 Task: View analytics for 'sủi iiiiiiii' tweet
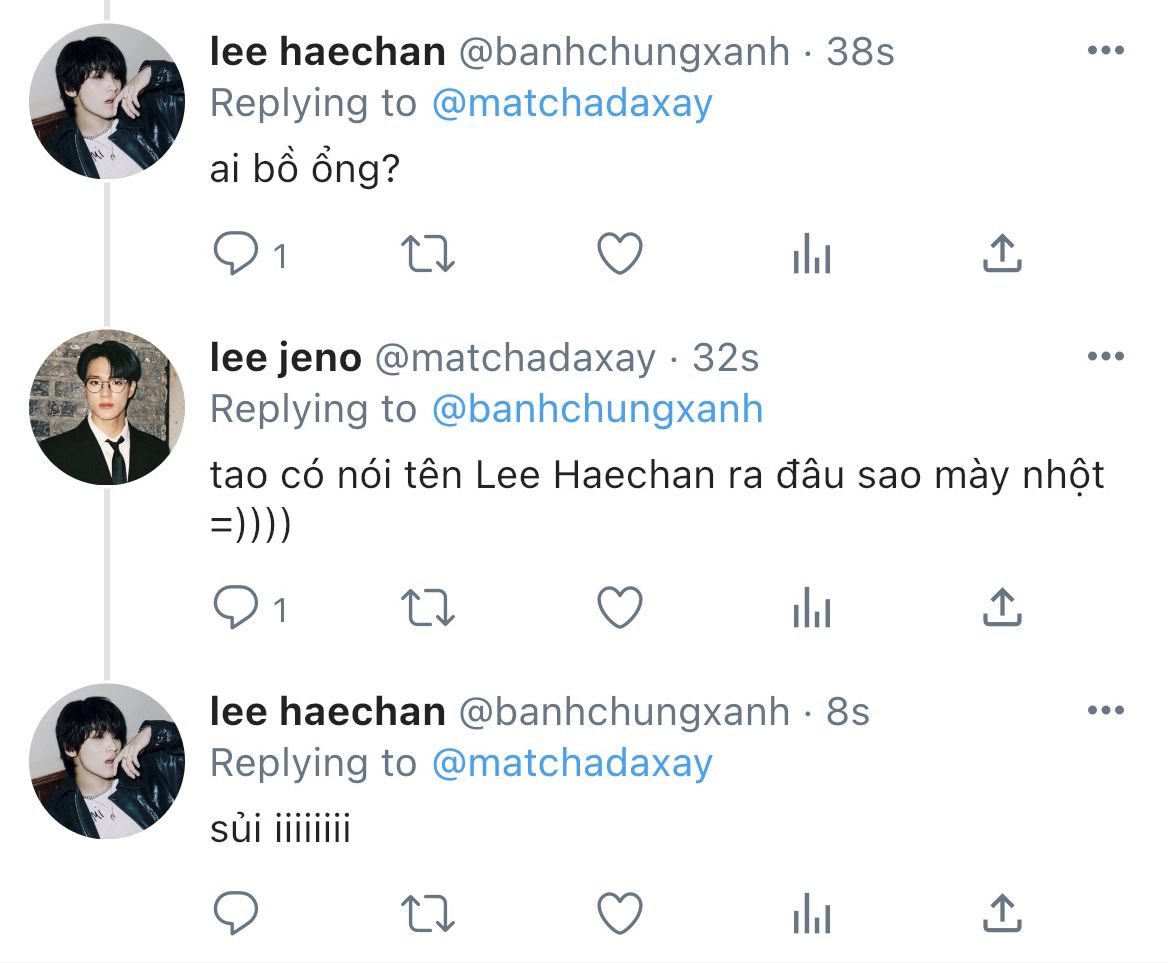811,912
